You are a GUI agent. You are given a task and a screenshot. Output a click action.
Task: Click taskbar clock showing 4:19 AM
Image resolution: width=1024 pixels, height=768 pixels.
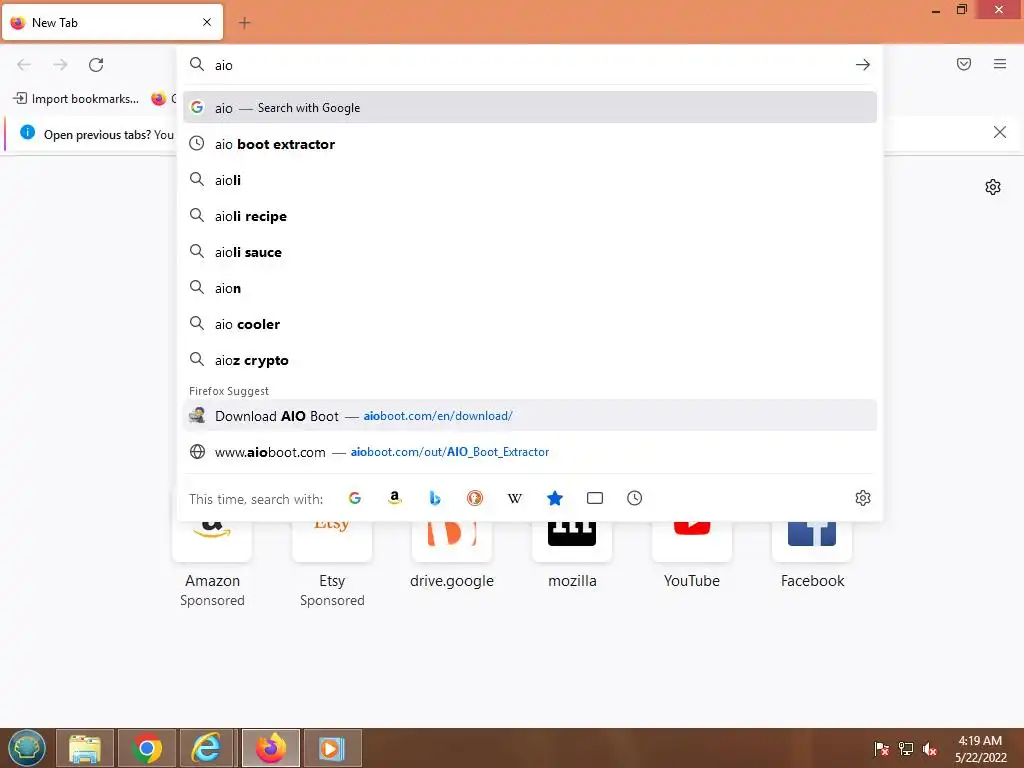[980, 749]
